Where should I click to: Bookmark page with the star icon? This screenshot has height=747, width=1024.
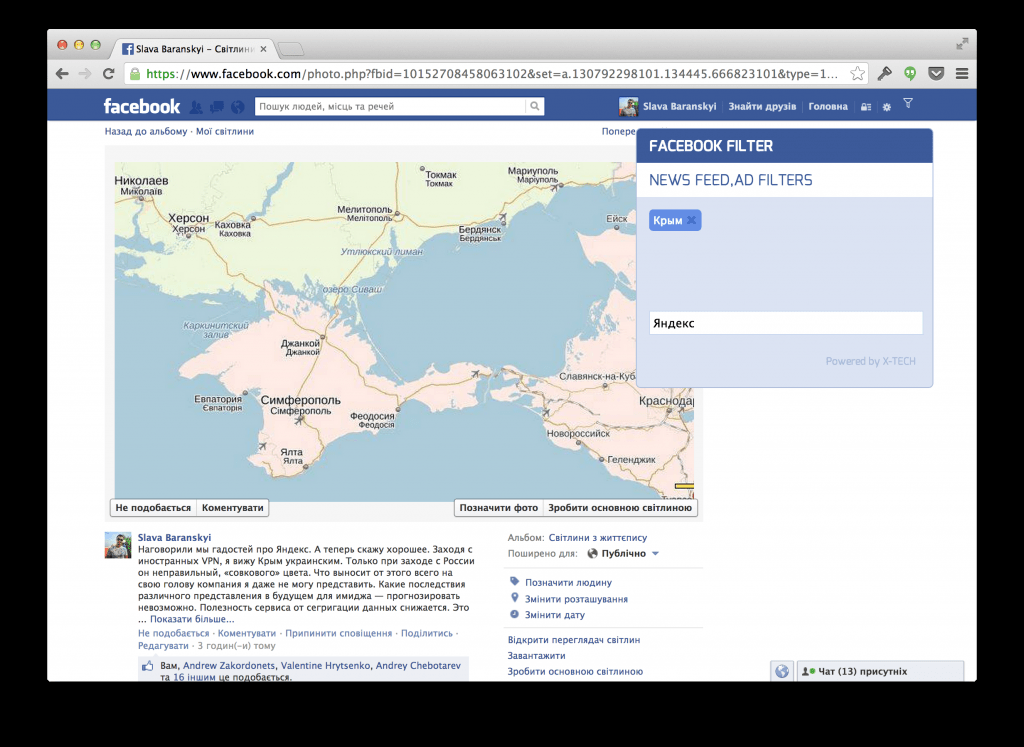[857, 74]
